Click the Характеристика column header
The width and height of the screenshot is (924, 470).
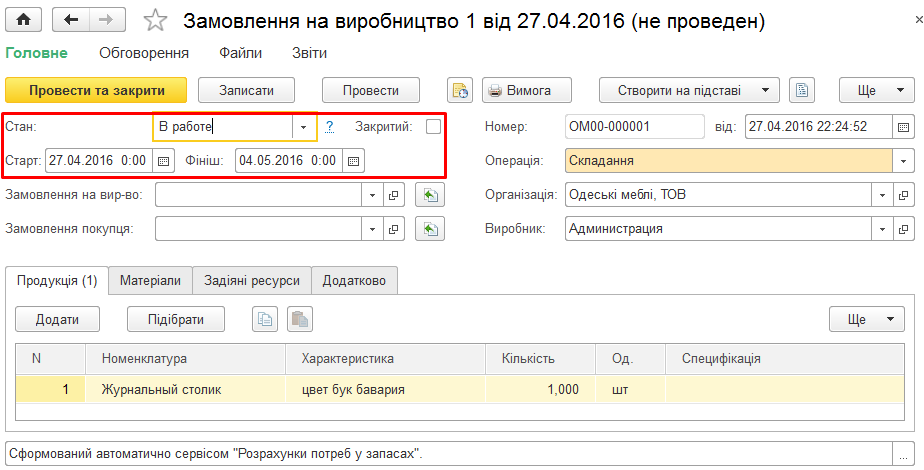[386, 359]
